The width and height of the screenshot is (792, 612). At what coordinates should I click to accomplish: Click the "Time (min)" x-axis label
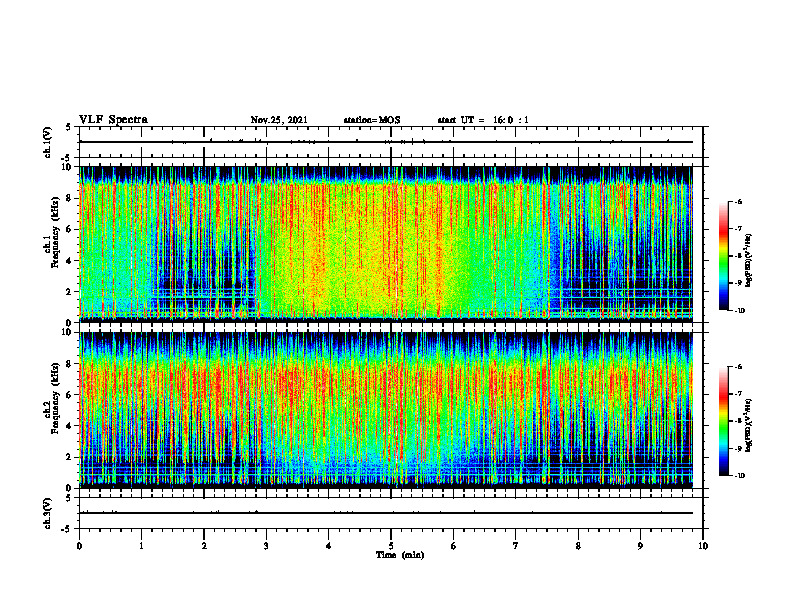click(400, 555)
